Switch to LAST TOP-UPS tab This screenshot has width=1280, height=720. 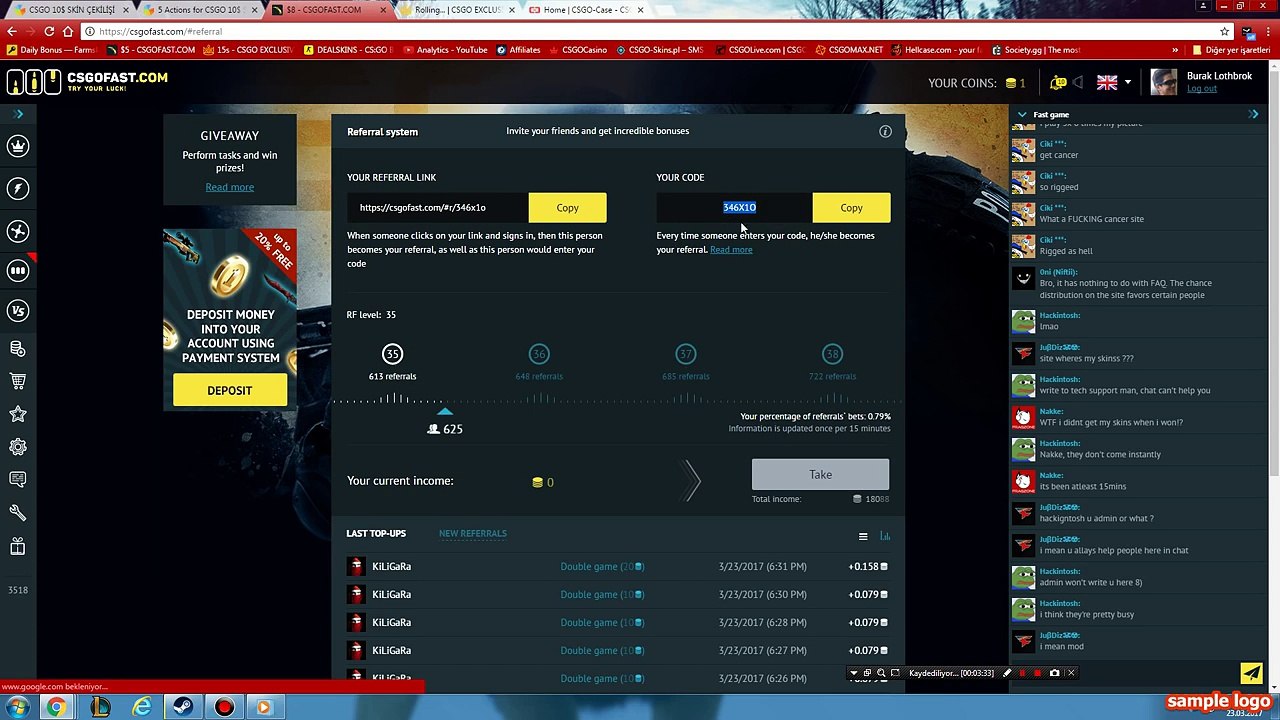(x=376, y=533)
